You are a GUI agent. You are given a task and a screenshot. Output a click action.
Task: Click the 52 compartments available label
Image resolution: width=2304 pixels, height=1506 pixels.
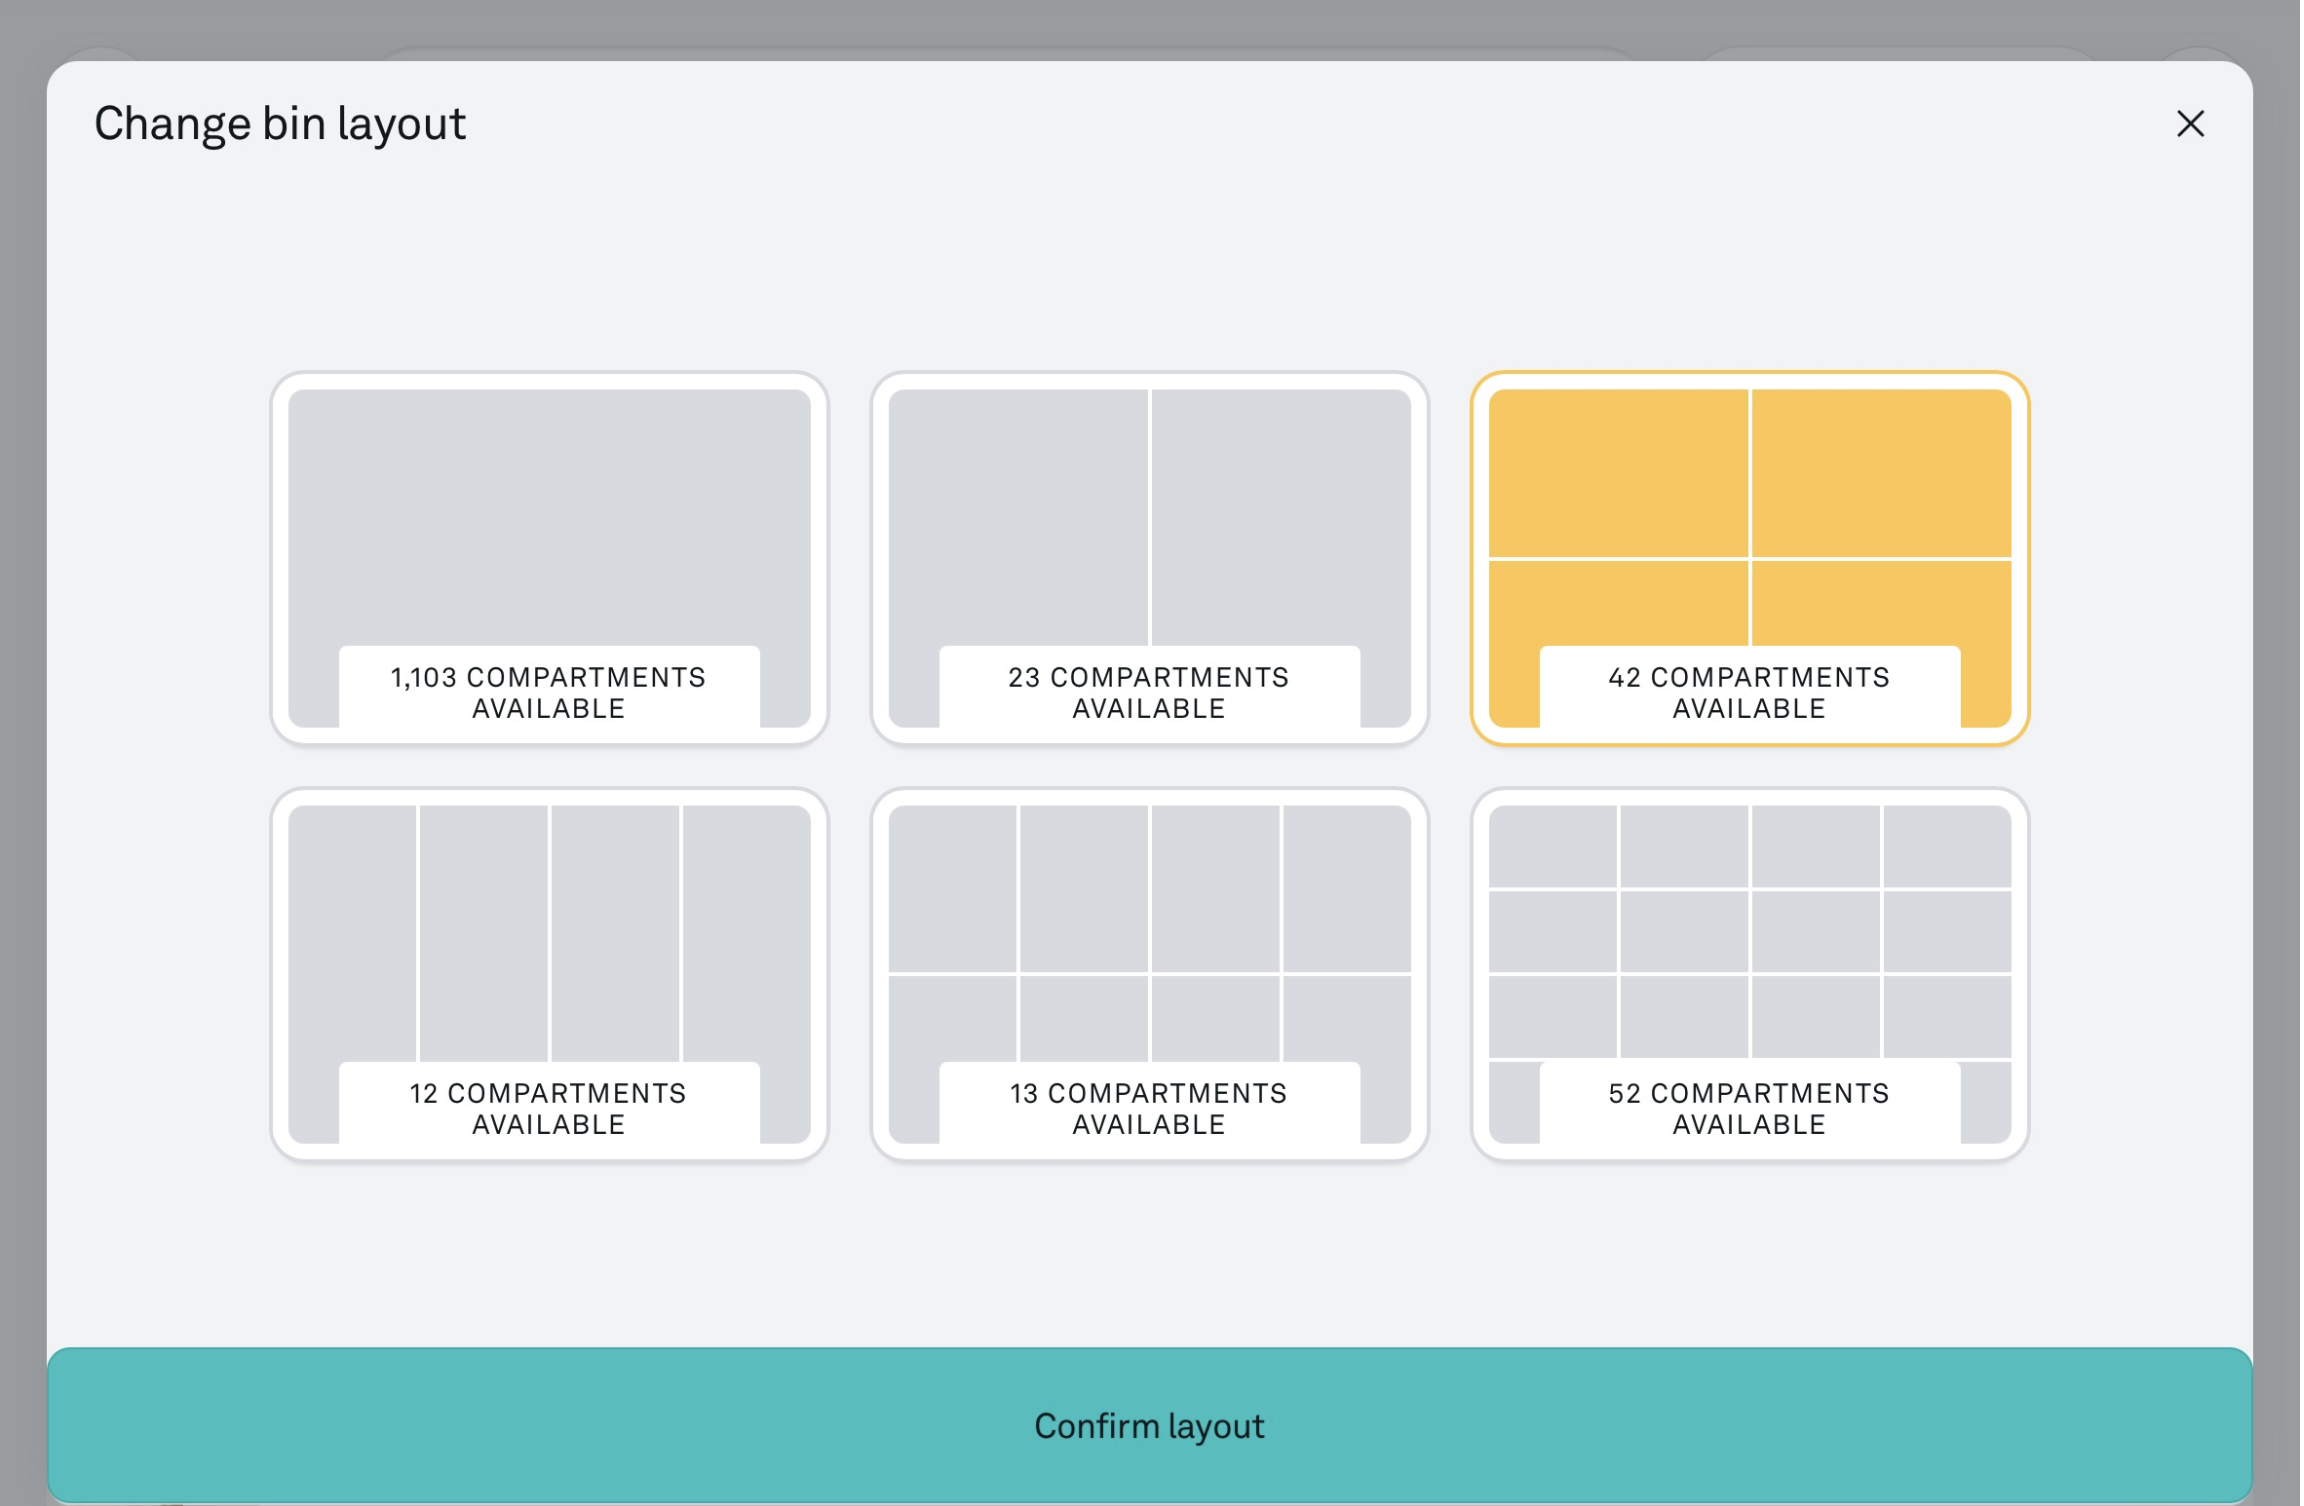(1749, 1108)
